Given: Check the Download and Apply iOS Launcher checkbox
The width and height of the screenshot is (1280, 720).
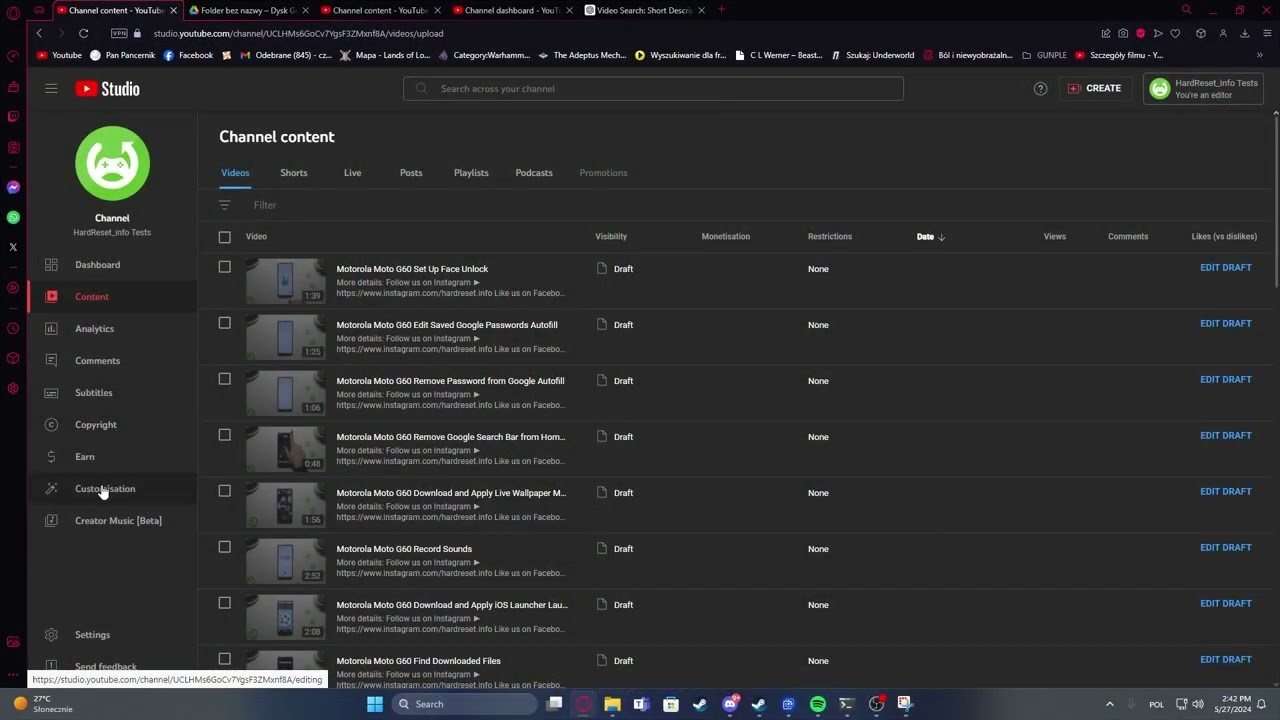Looking at the screenshot, I should coord(224,603).
